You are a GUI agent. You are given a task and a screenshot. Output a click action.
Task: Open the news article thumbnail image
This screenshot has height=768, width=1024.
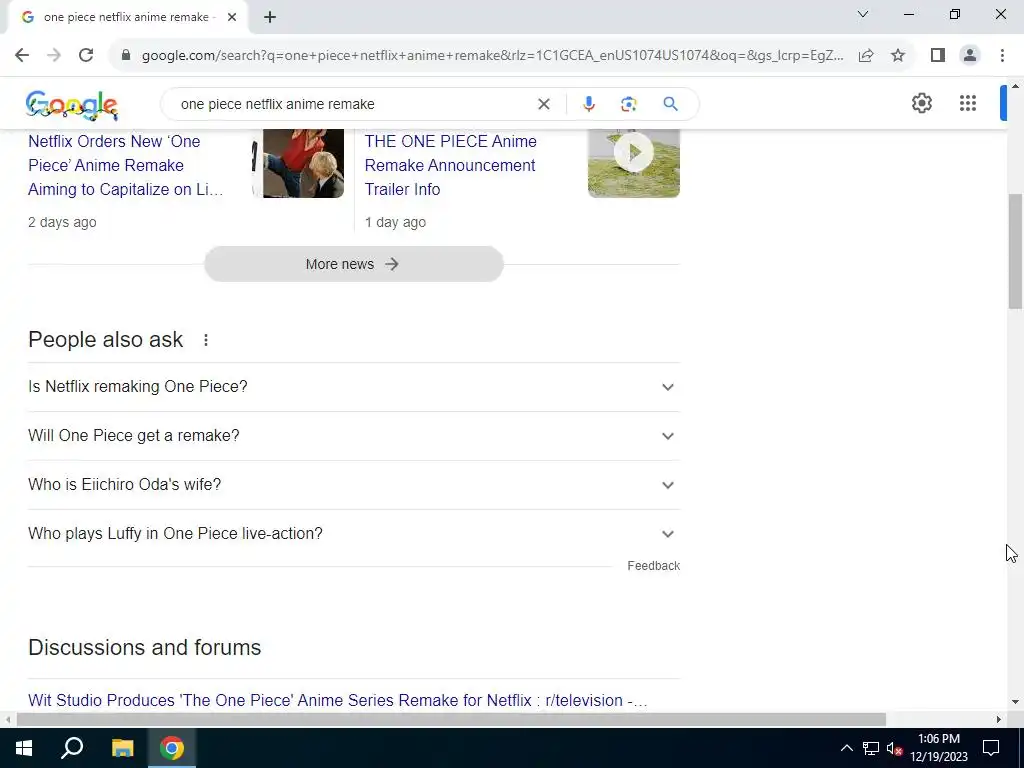(x=298, y=163)
